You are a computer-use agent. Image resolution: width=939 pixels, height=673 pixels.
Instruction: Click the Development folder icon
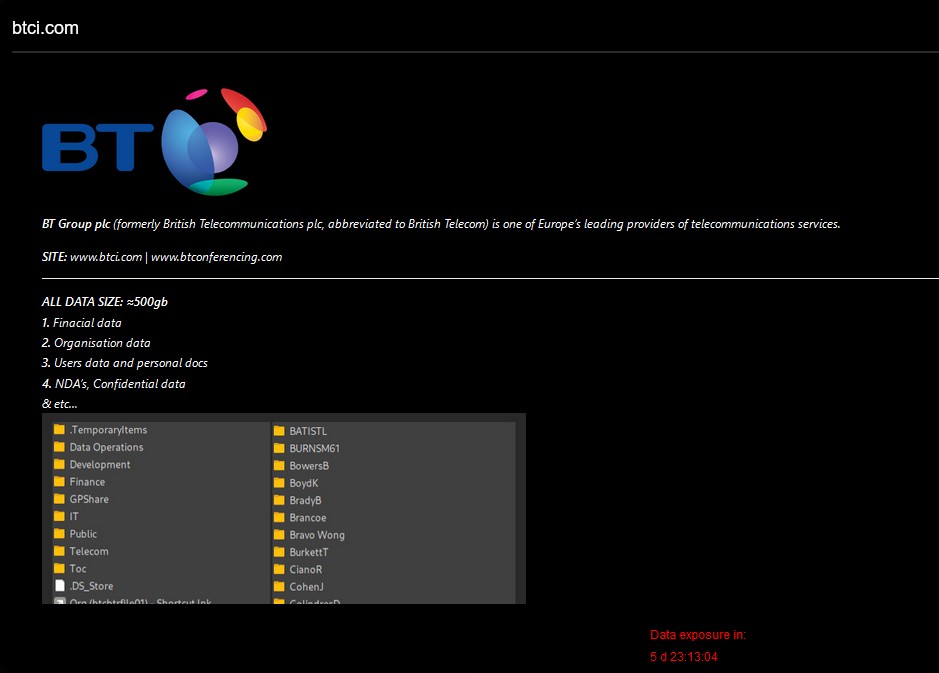tap(60, 465)
